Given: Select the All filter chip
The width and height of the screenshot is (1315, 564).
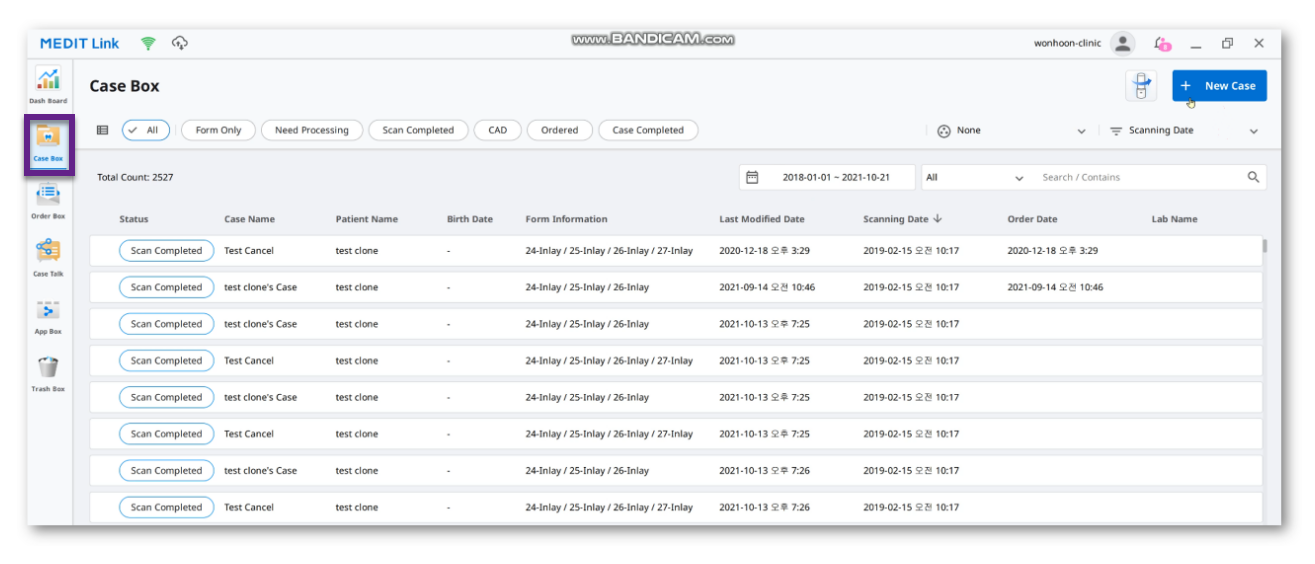Looking at the screenshot, I should [146, 130].
